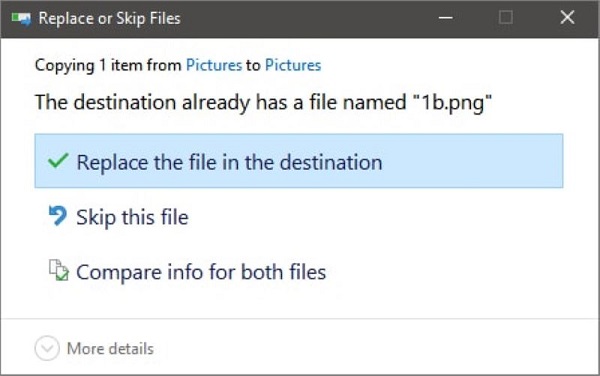Open Compare info for both files
Screen dimensions: 600x376
point(201,272)
